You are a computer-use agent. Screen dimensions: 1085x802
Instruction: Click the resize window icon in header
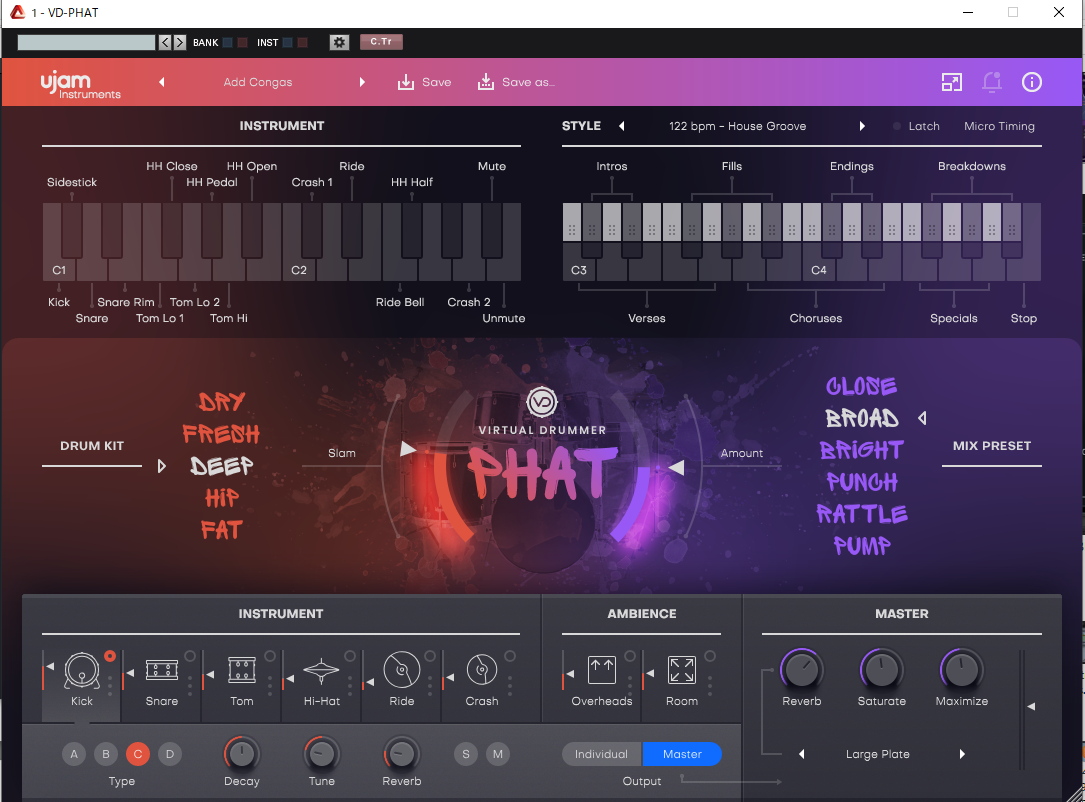coord(952,82)
